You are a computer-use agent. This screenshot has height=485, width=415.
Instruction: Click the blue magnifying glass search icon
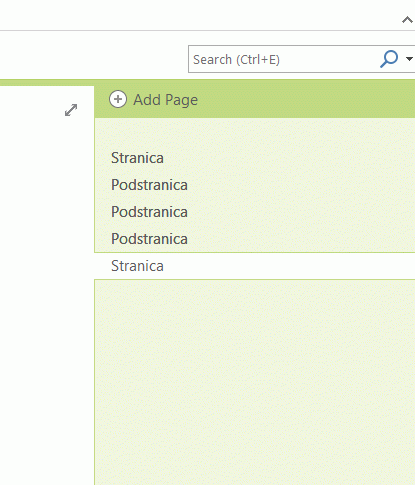coord(389,59)
